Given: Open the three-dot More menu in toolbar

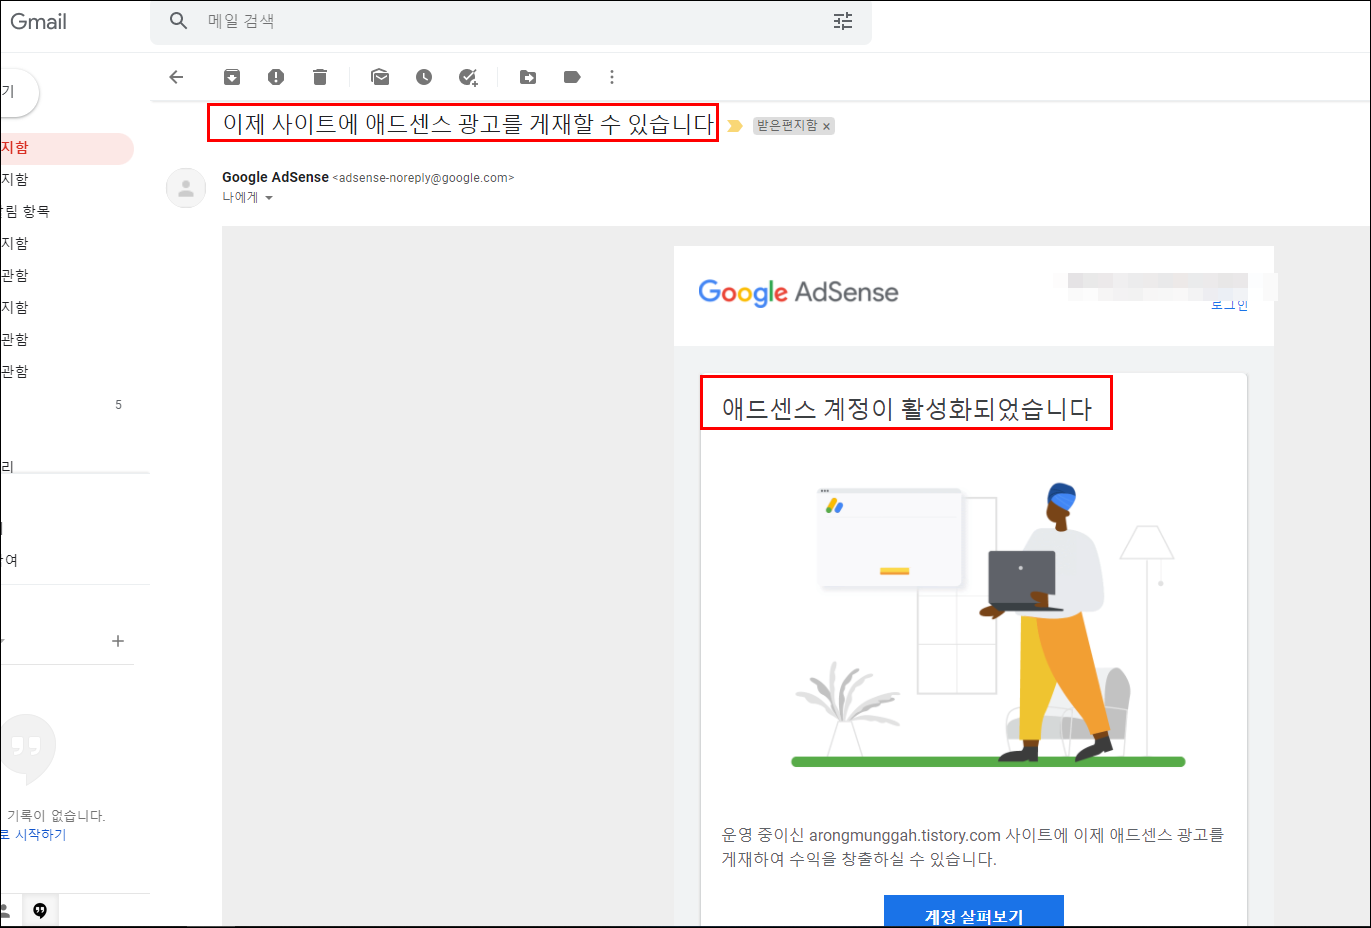Looking at the screenshot, I should tap(612, 77).
